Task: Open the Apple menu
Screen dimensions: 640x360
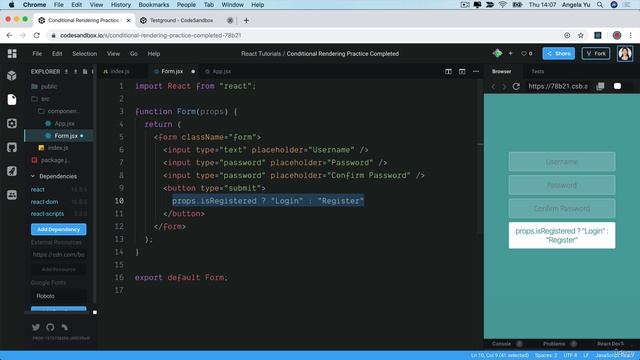Action: 11,5
